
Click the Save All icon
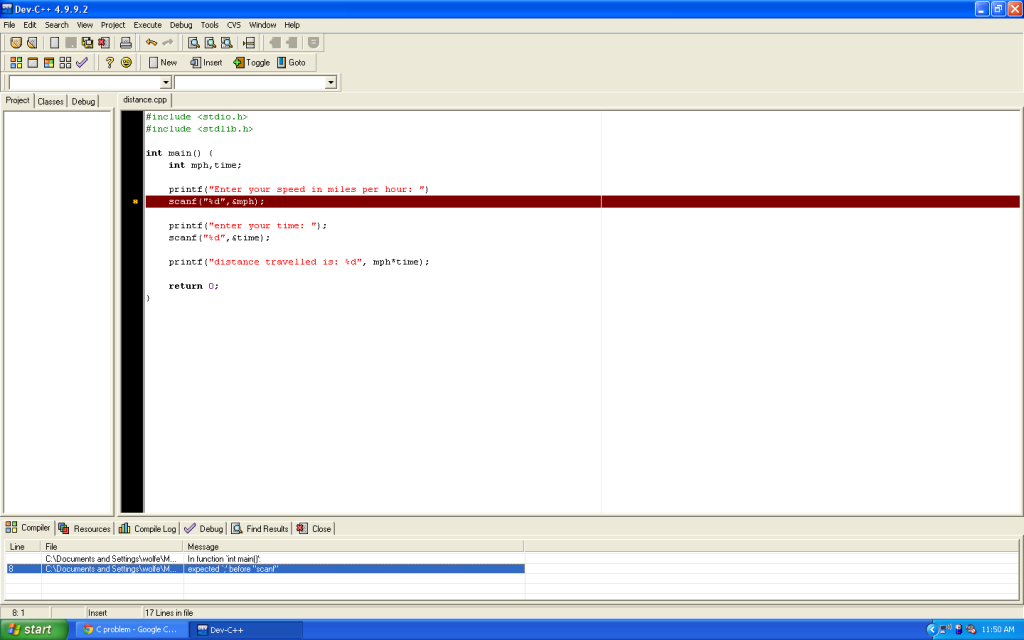pos(87,43)
